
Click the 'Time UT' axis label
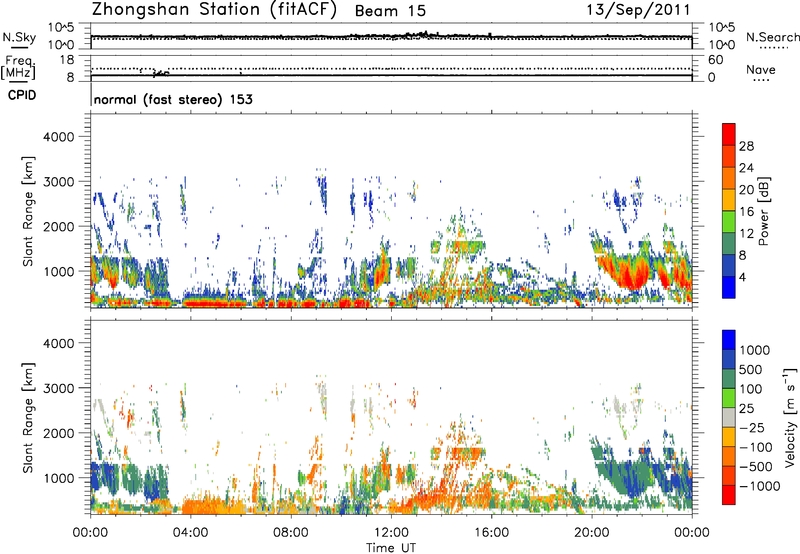[x=391, y=548]
